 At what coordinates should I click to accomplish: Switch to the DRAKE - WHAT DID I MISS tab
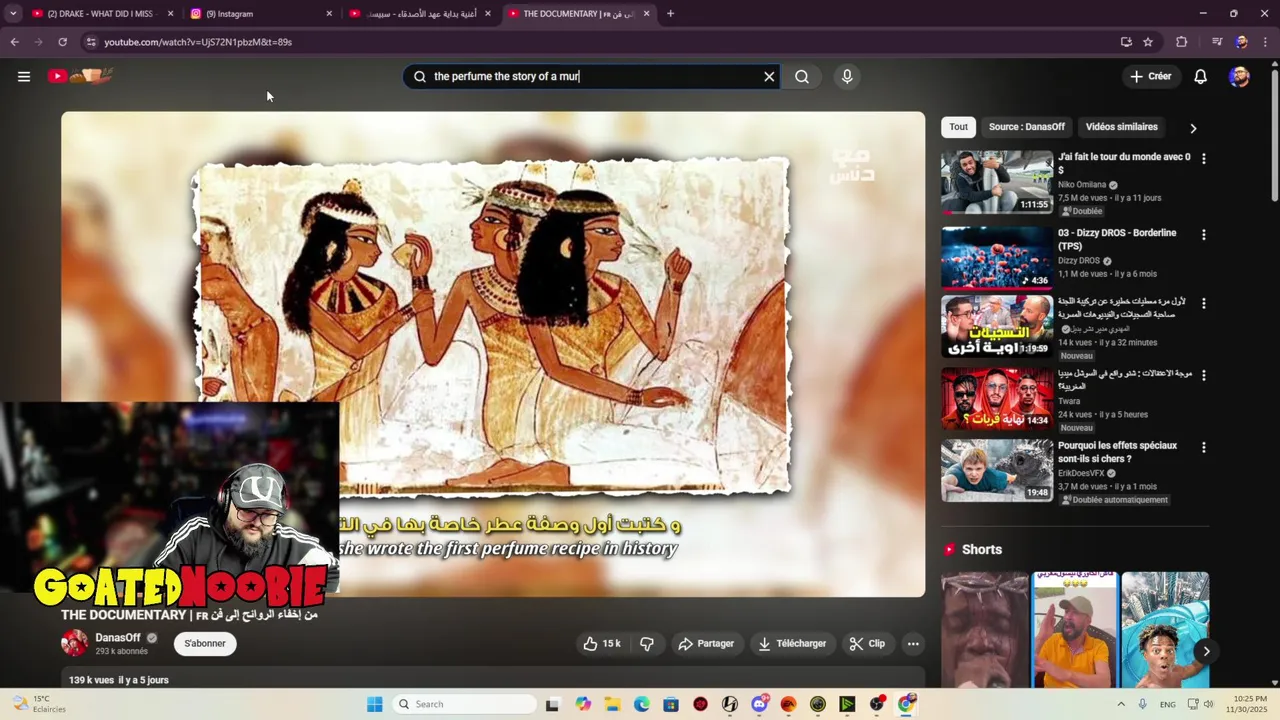(100, 14)
